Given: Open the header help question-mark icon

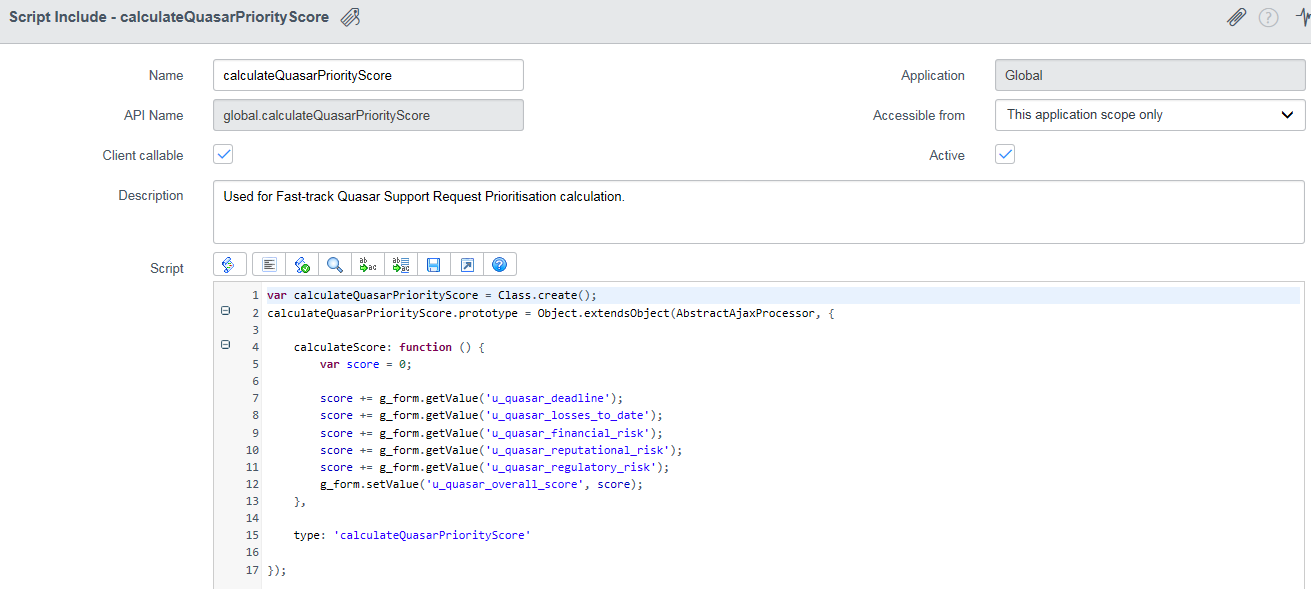Looking at the screenshot, I should click(1269, 17).
